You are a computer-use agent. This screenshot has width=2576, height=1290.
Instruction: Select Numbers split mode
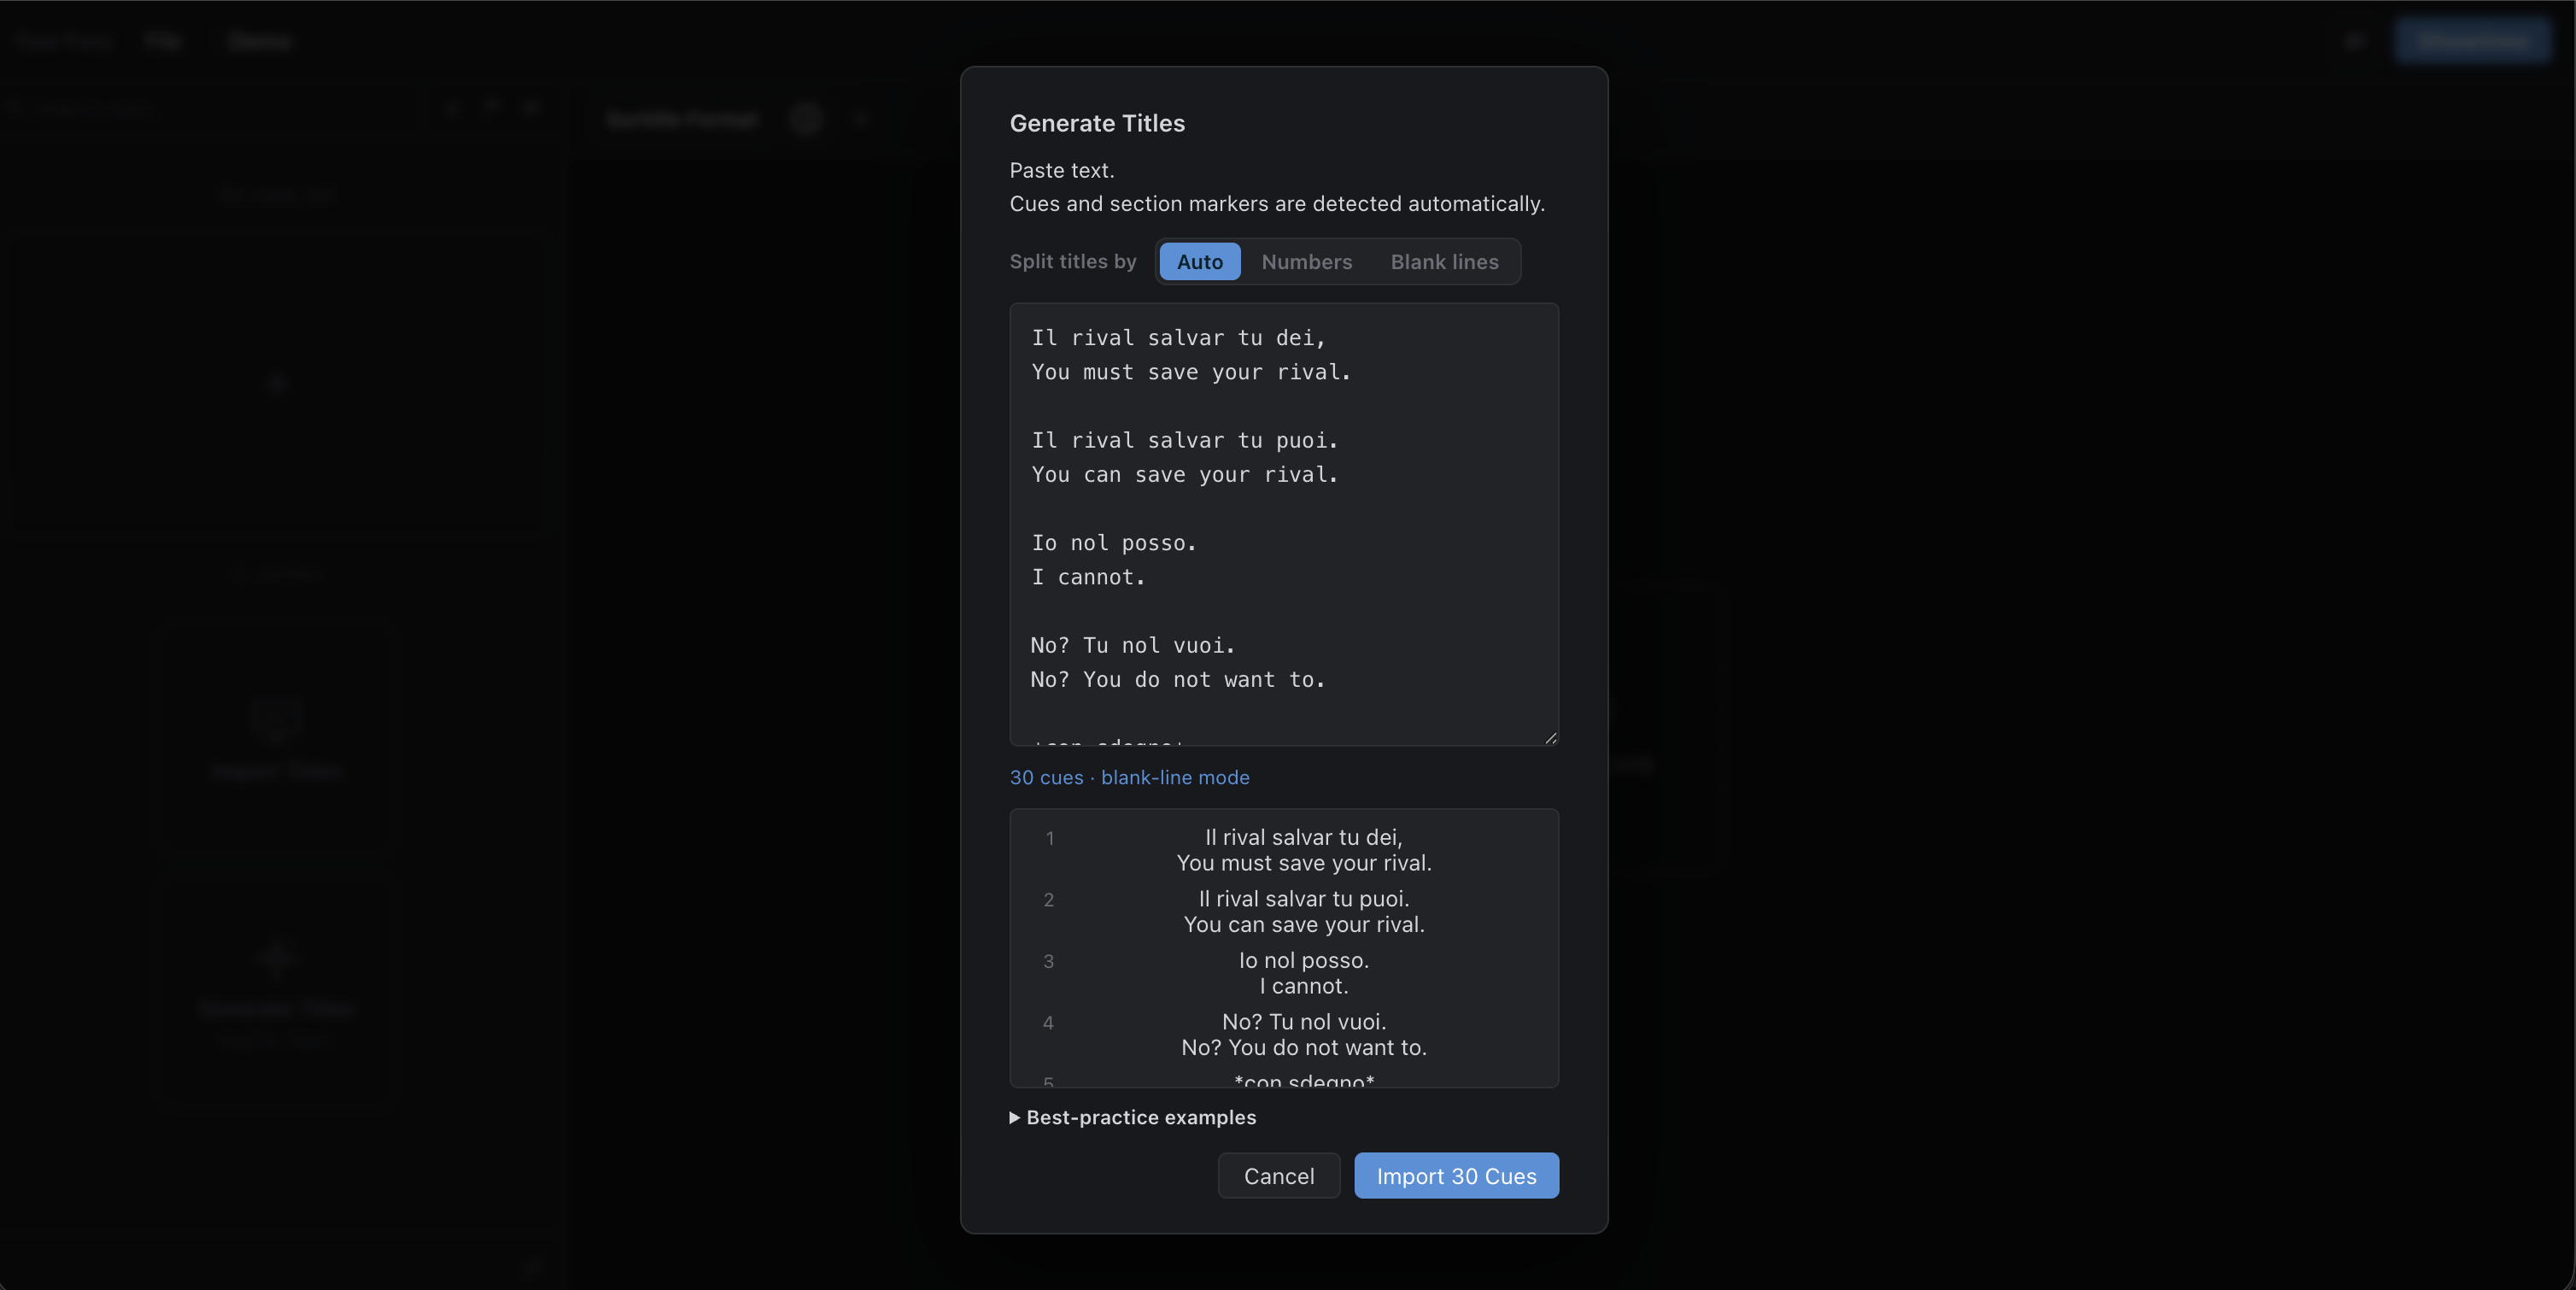[1306, 261]
